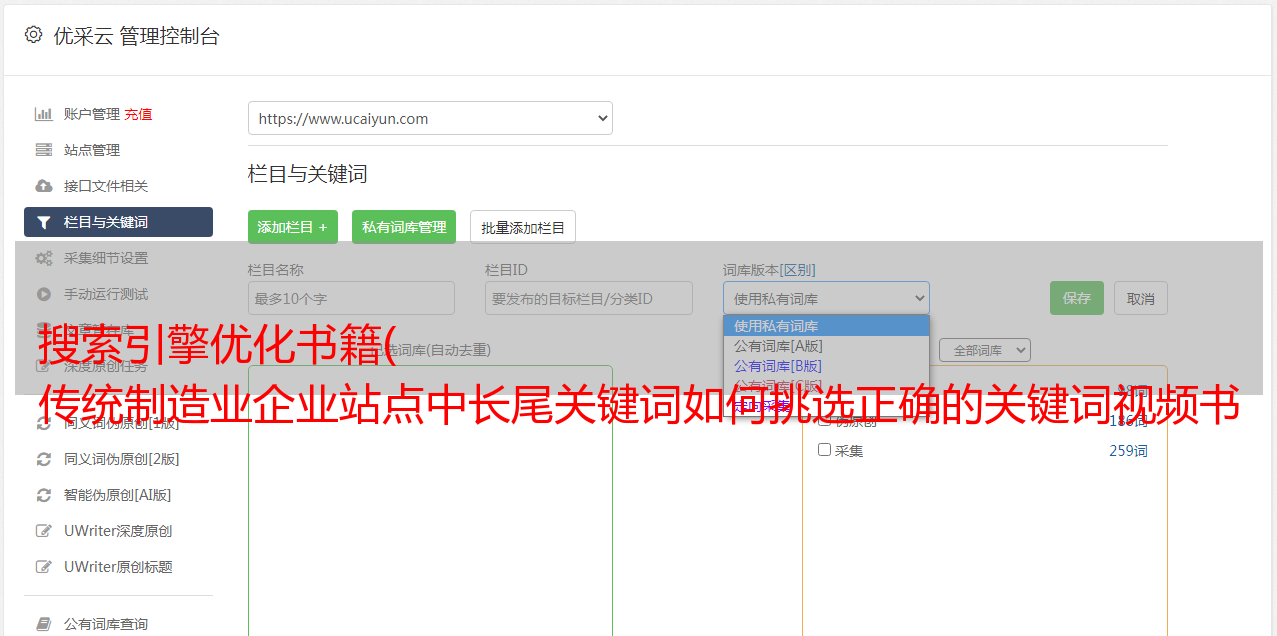Image resolution: width=1277 pixels, height=636 pixels.
Task: Click the 批量添加栏目 button
Action: point(523,227)
